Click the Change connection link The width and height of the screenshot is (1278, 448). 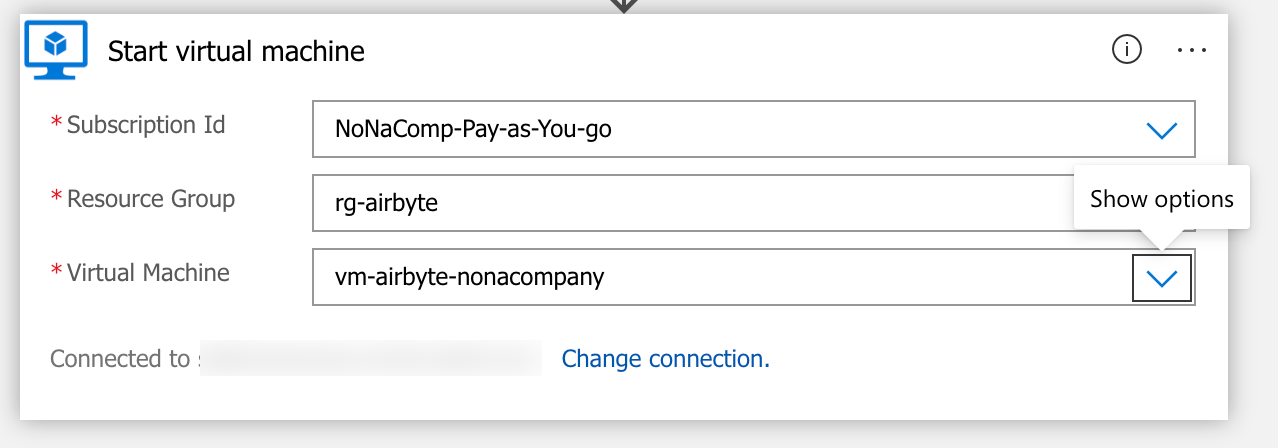(x=665, y=359)
